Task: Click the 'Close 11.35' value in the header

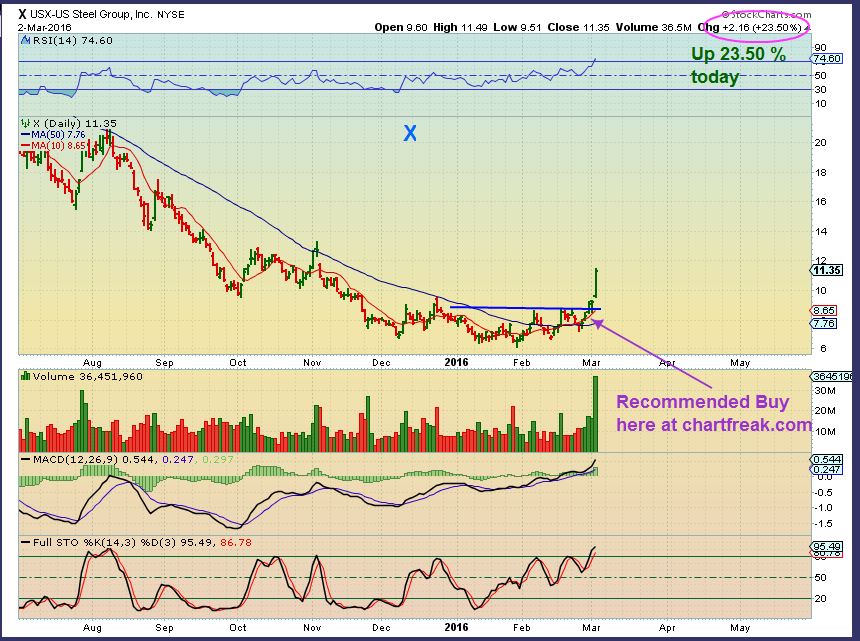Action: [x=579, y=27]
